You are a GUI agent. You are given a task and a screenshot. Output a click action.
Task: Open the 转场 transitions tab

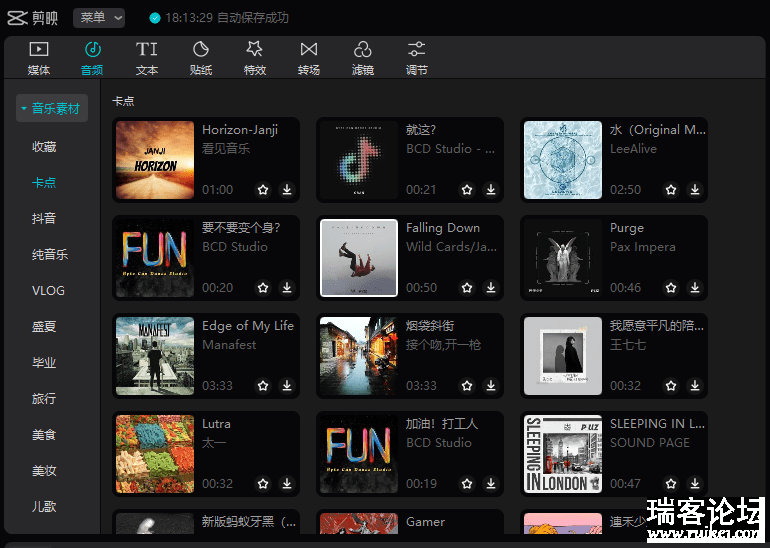pyautogui.click(x=308, y=58)
